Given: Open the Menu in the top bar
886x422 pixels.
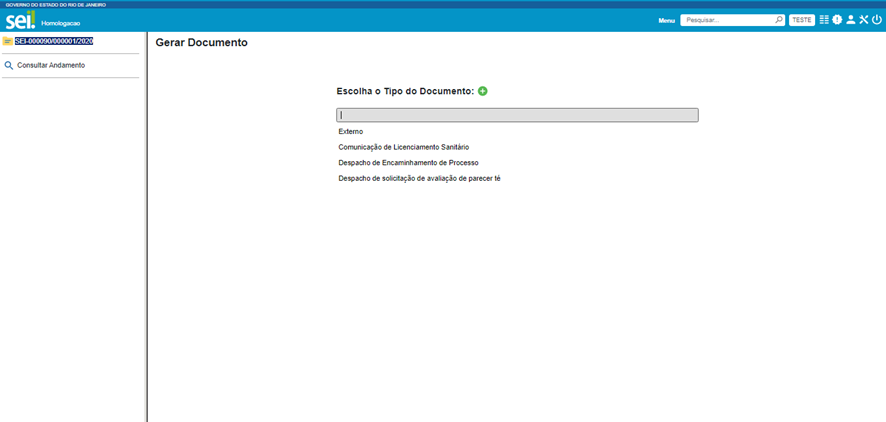Looking at the screenshot, I should 667,20.
